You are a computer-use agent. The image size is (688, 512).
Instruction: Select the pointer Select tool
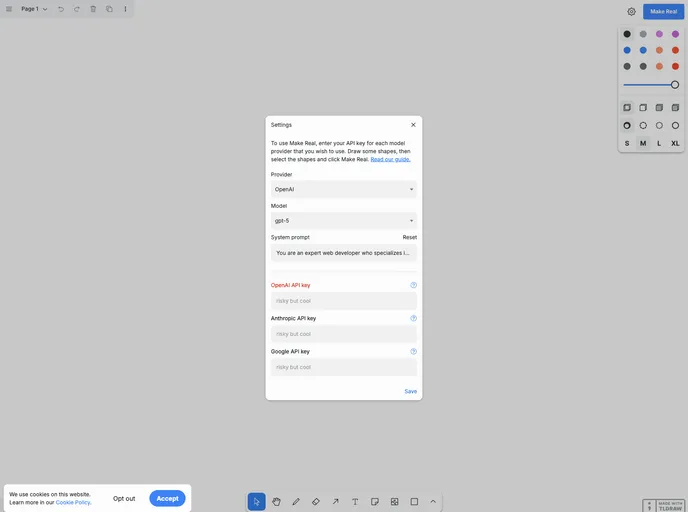pos(257,501)
